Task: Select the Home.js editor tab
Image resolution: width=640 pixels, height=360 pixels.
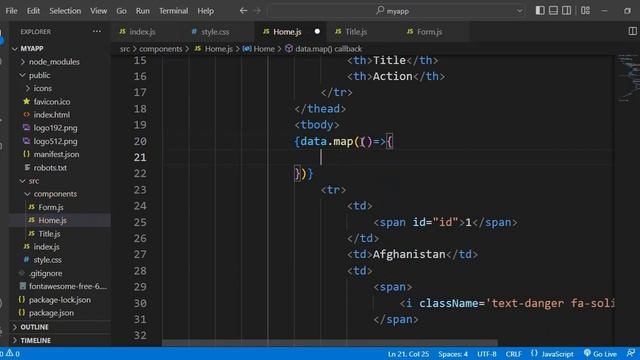Action: pos(287,32)
